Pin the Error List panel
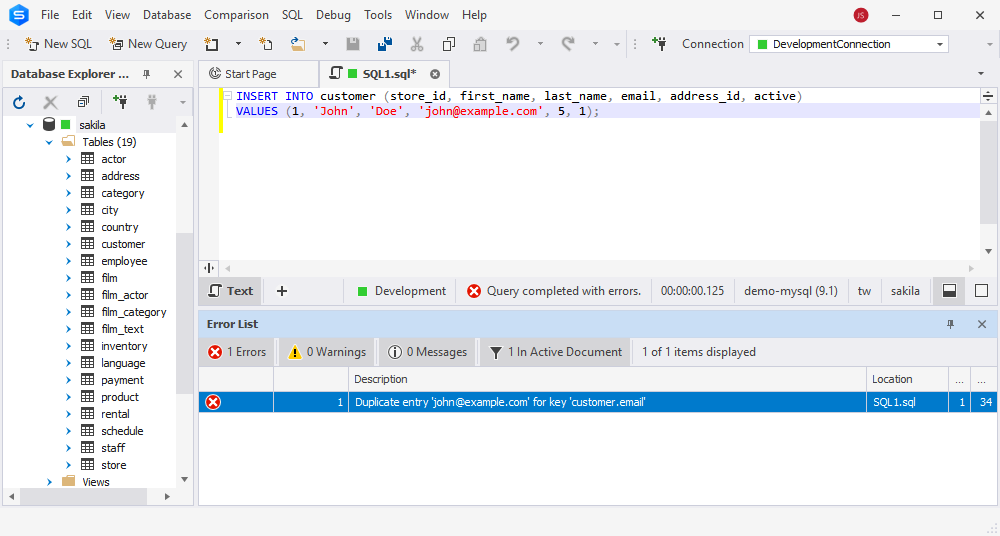1000x536 pixels. 950,324
